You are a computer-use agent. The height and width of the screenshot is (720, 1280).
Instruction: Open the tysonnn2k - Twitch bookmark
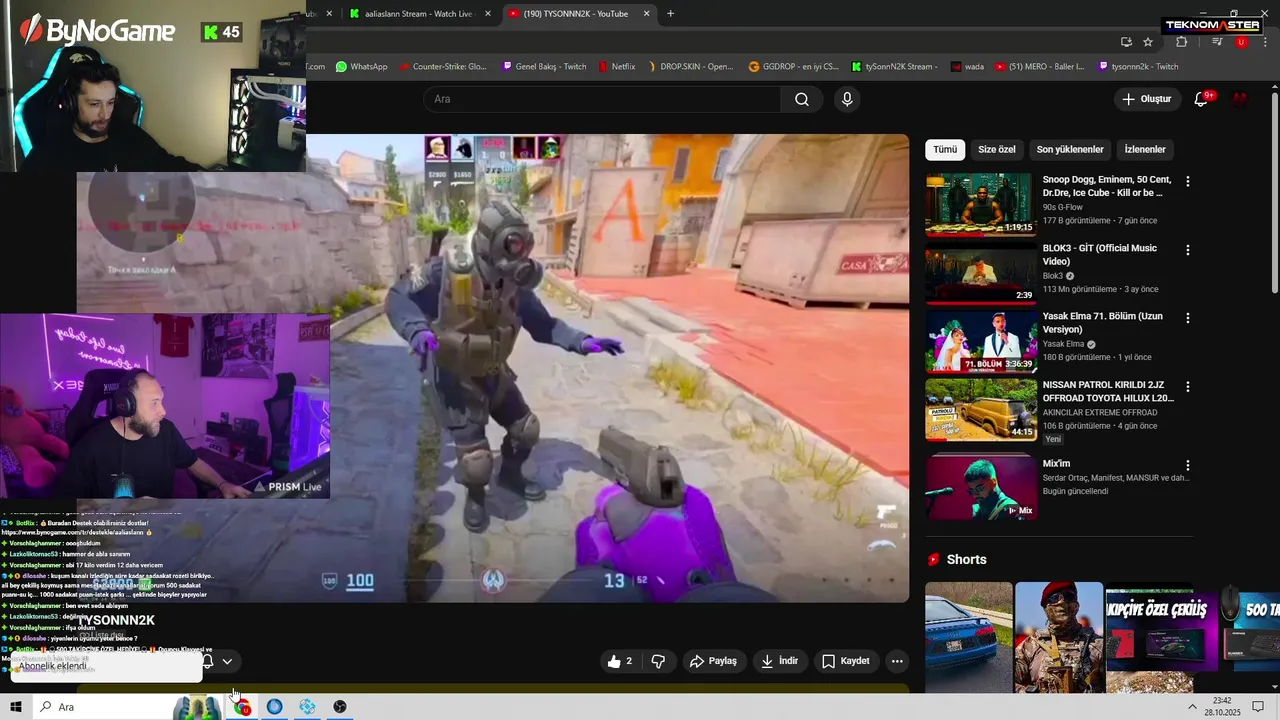tap(1138, 67)
